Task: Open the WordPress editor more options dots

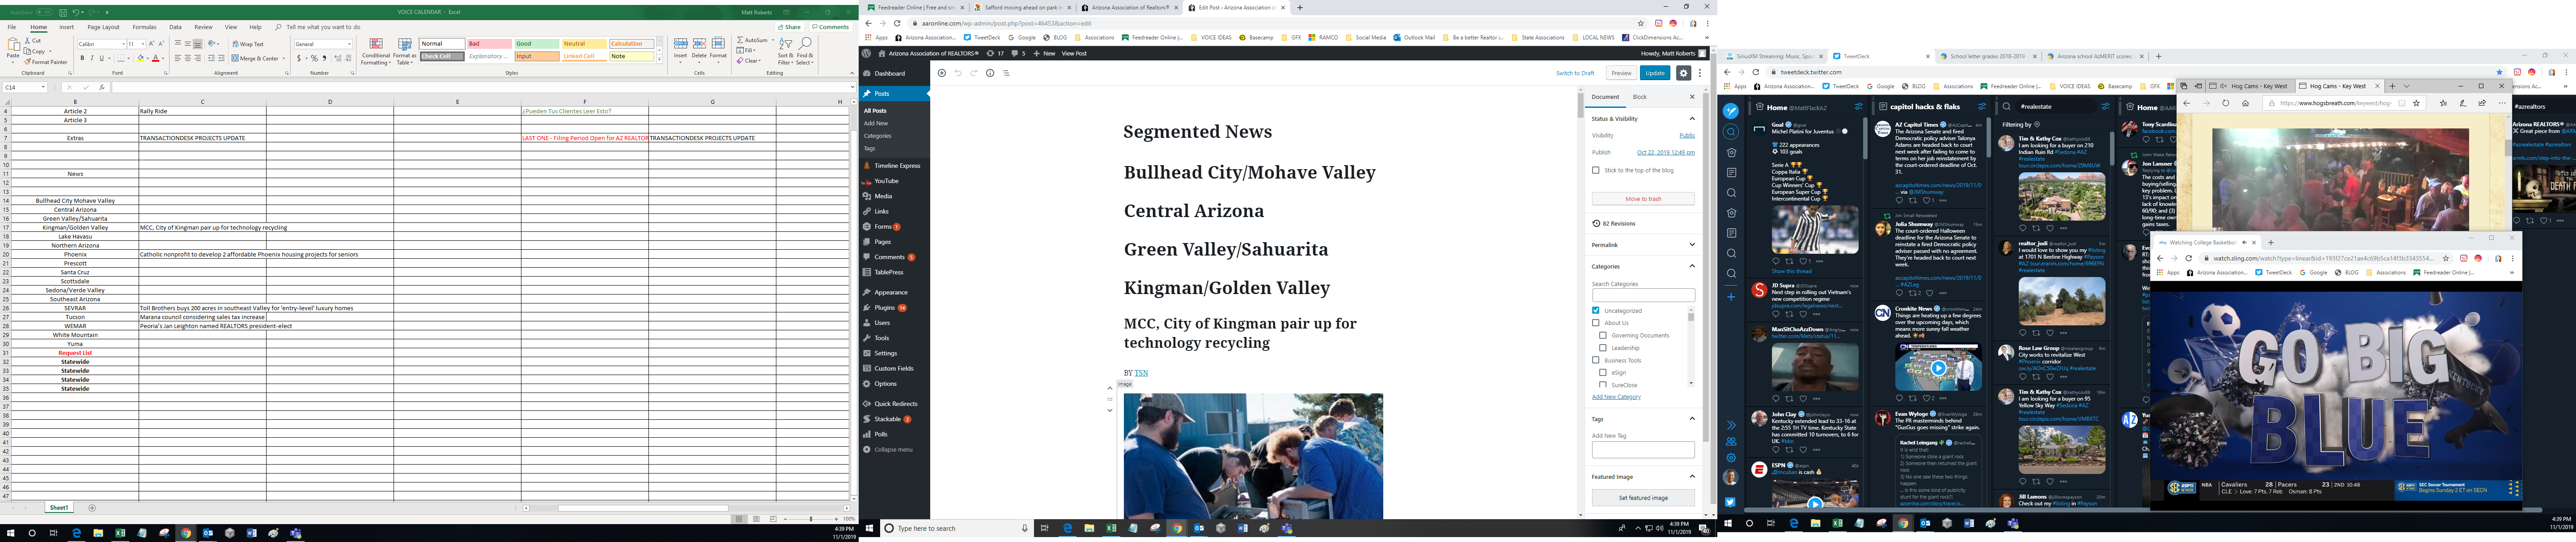Action: (x=1700, y=73)
